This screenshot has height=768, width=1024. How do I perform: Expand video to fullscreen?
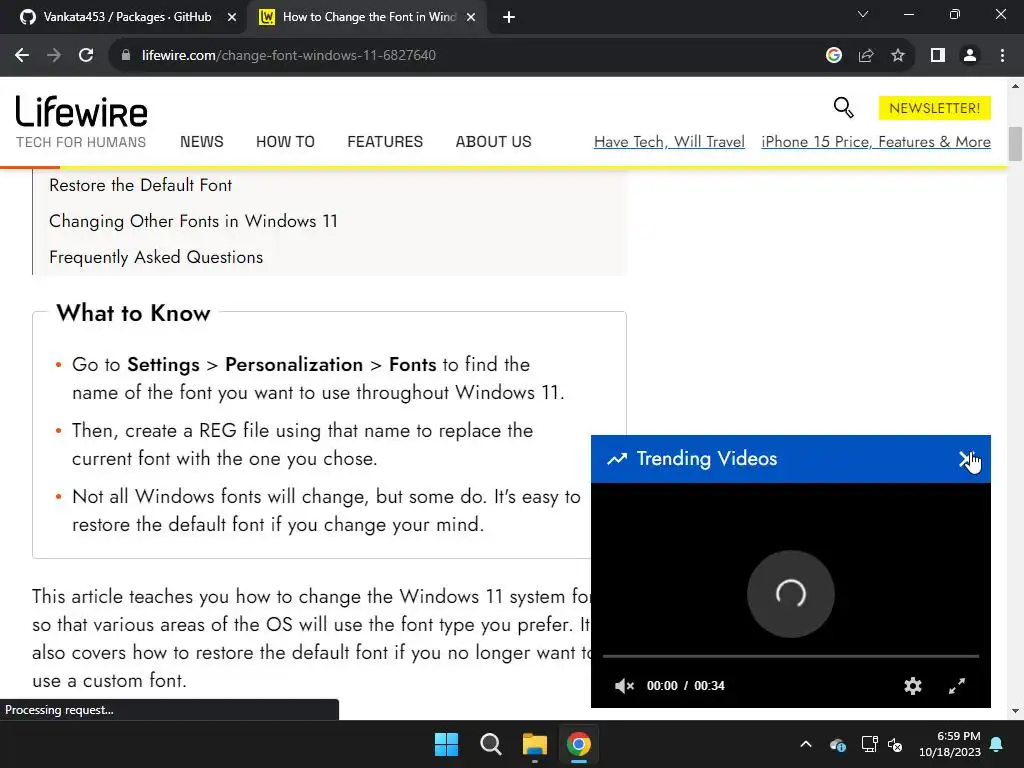957,686
